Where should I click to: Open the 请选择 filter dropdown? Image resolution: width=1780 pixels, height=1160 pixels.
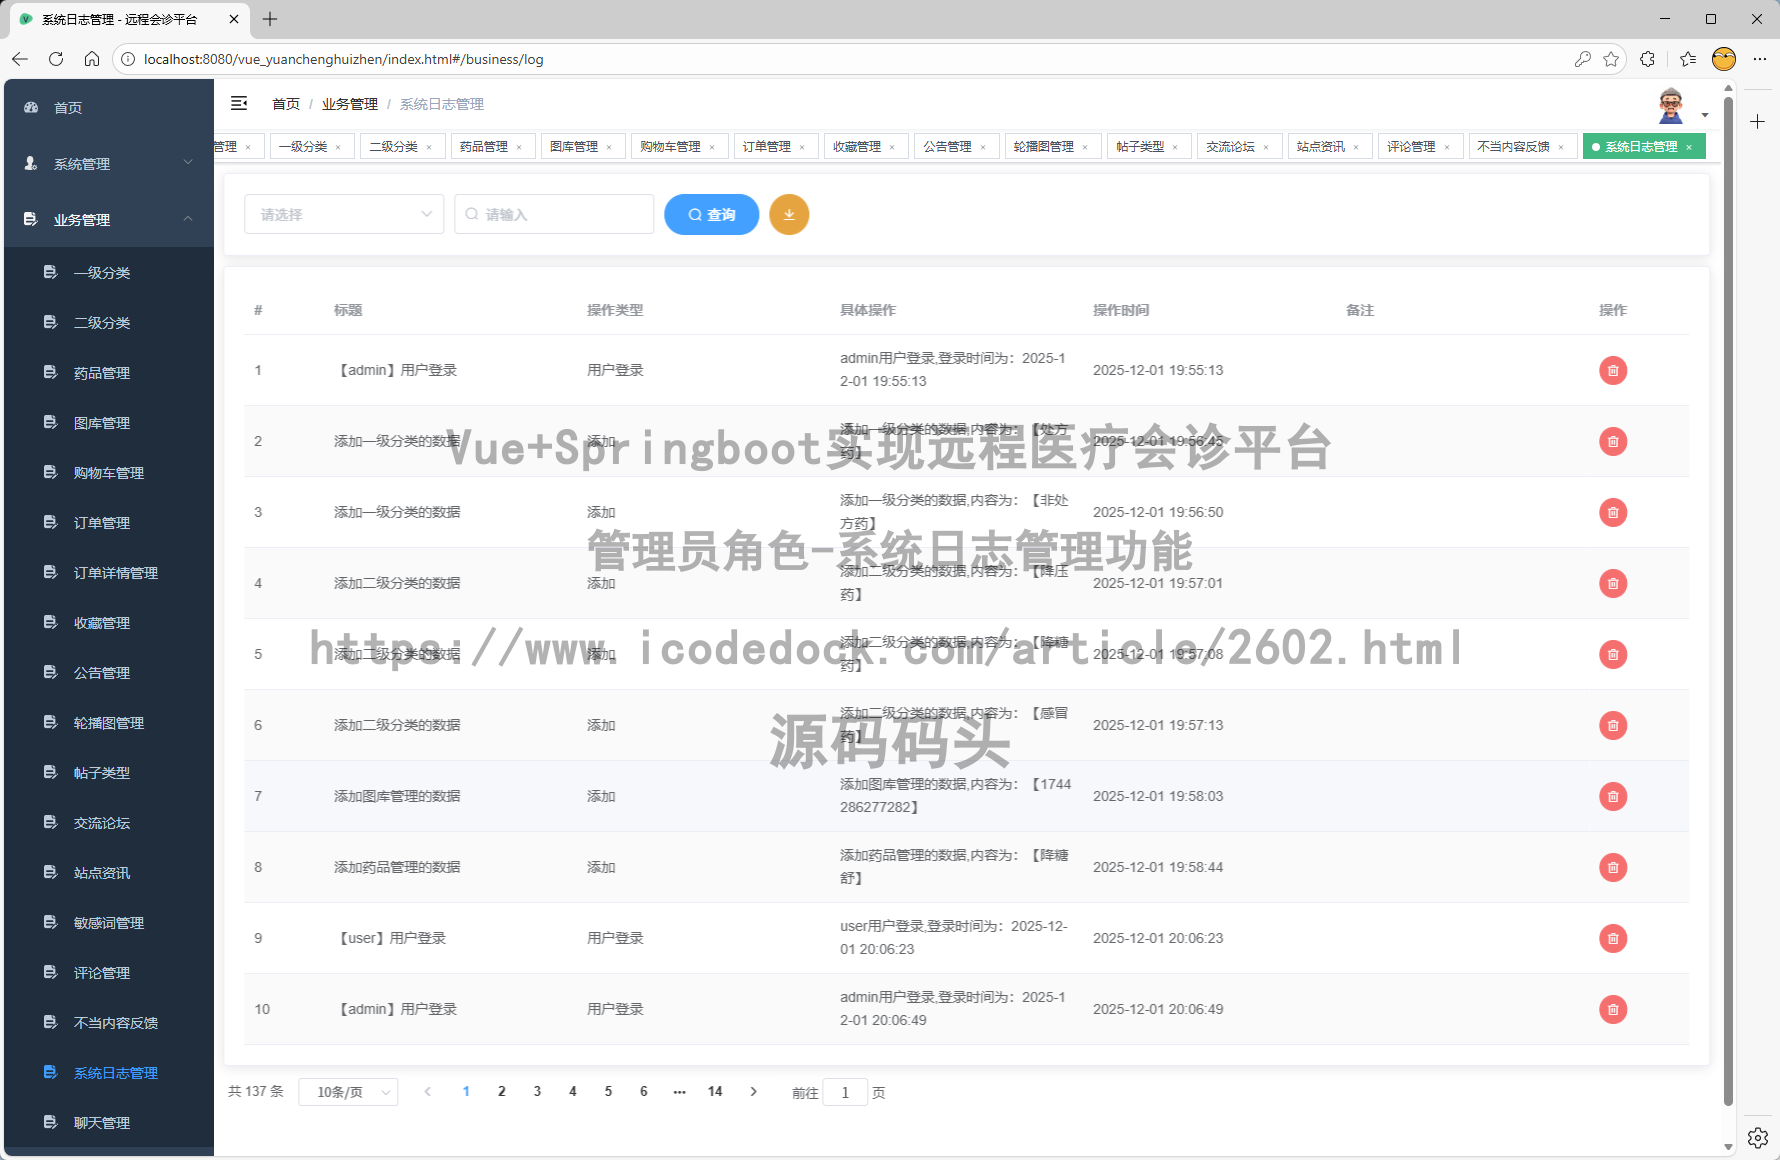344,214
